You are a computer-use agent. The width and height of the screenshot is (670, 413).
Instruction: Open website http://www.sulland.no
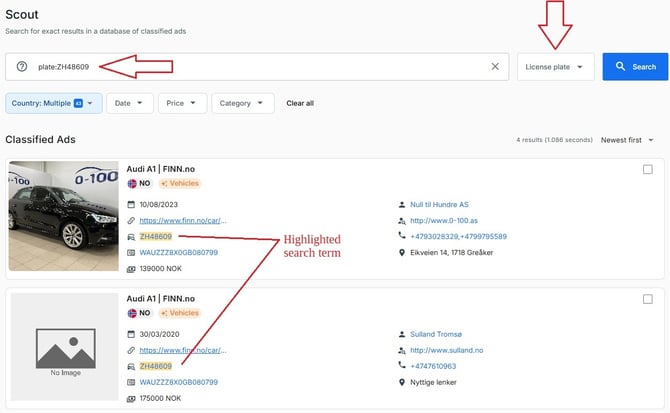pos(447,350)
